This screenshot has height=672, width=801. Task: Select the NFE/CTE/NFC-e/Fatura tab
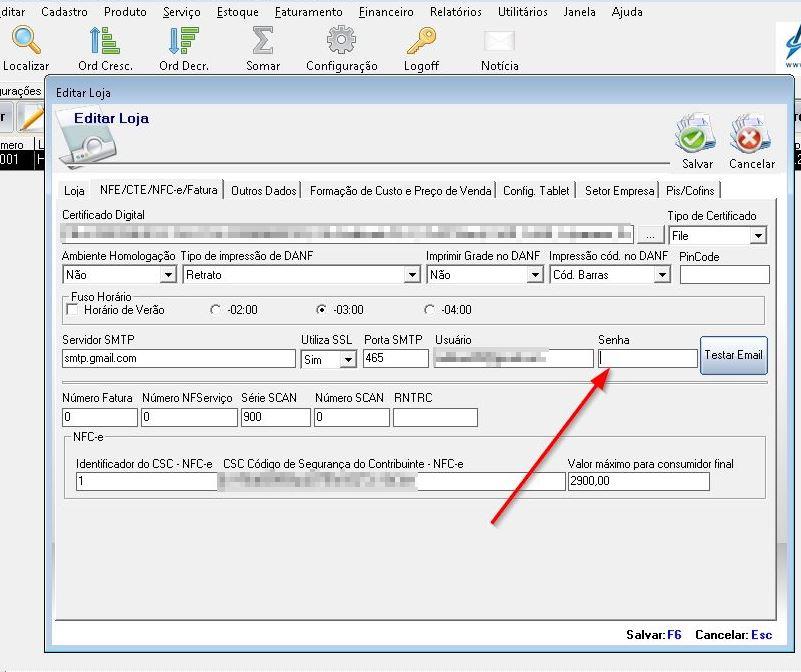point(158,190)
